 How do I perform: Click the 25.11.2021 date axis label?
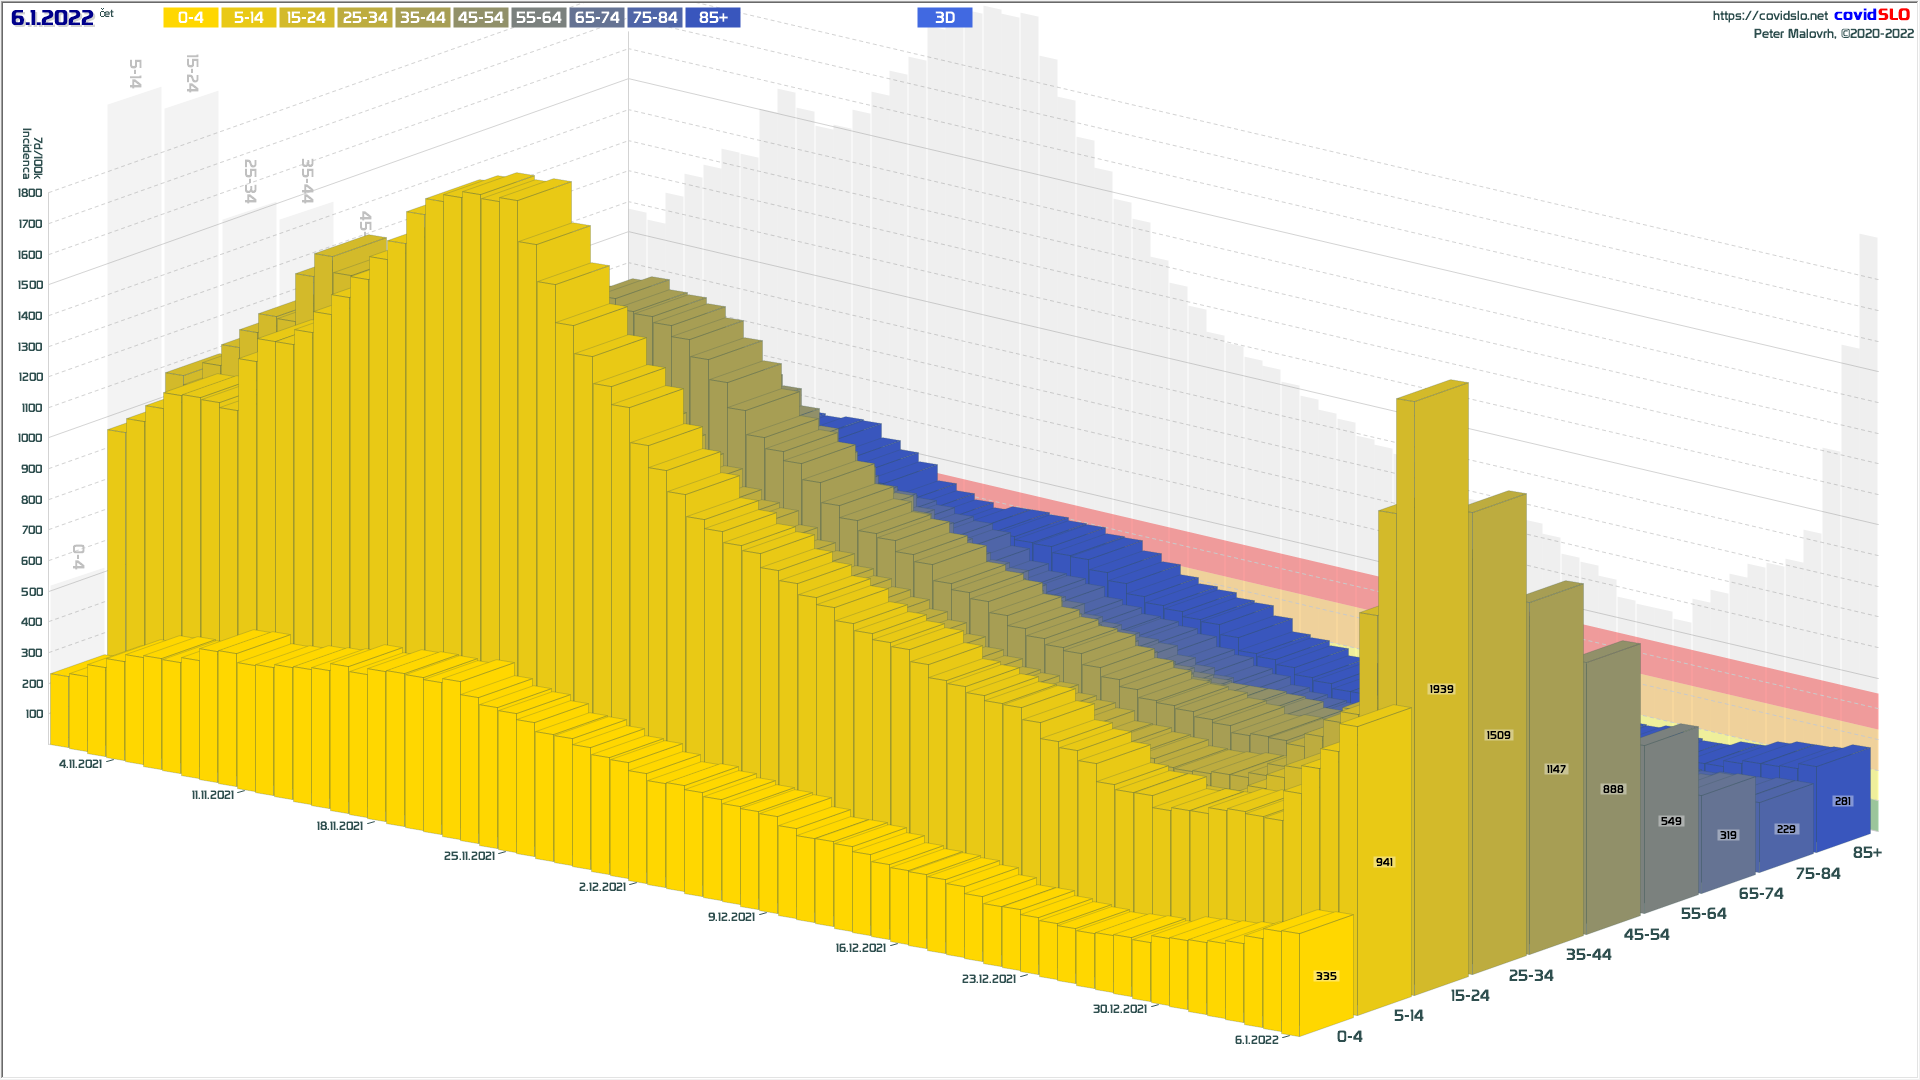pos(470,856)
